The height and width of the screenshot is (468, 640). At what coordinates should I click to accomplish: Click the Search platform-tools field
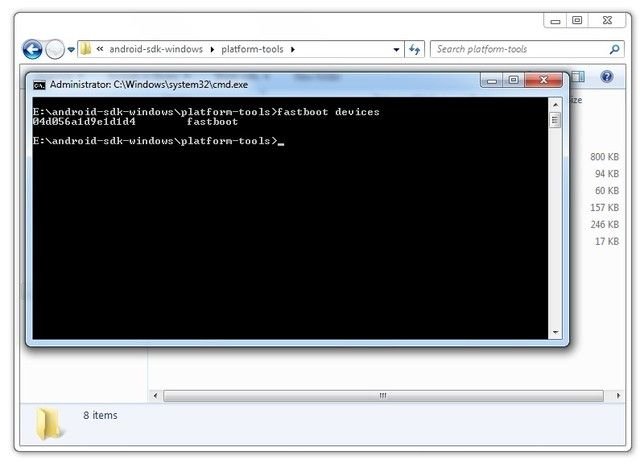pos(527,49)
